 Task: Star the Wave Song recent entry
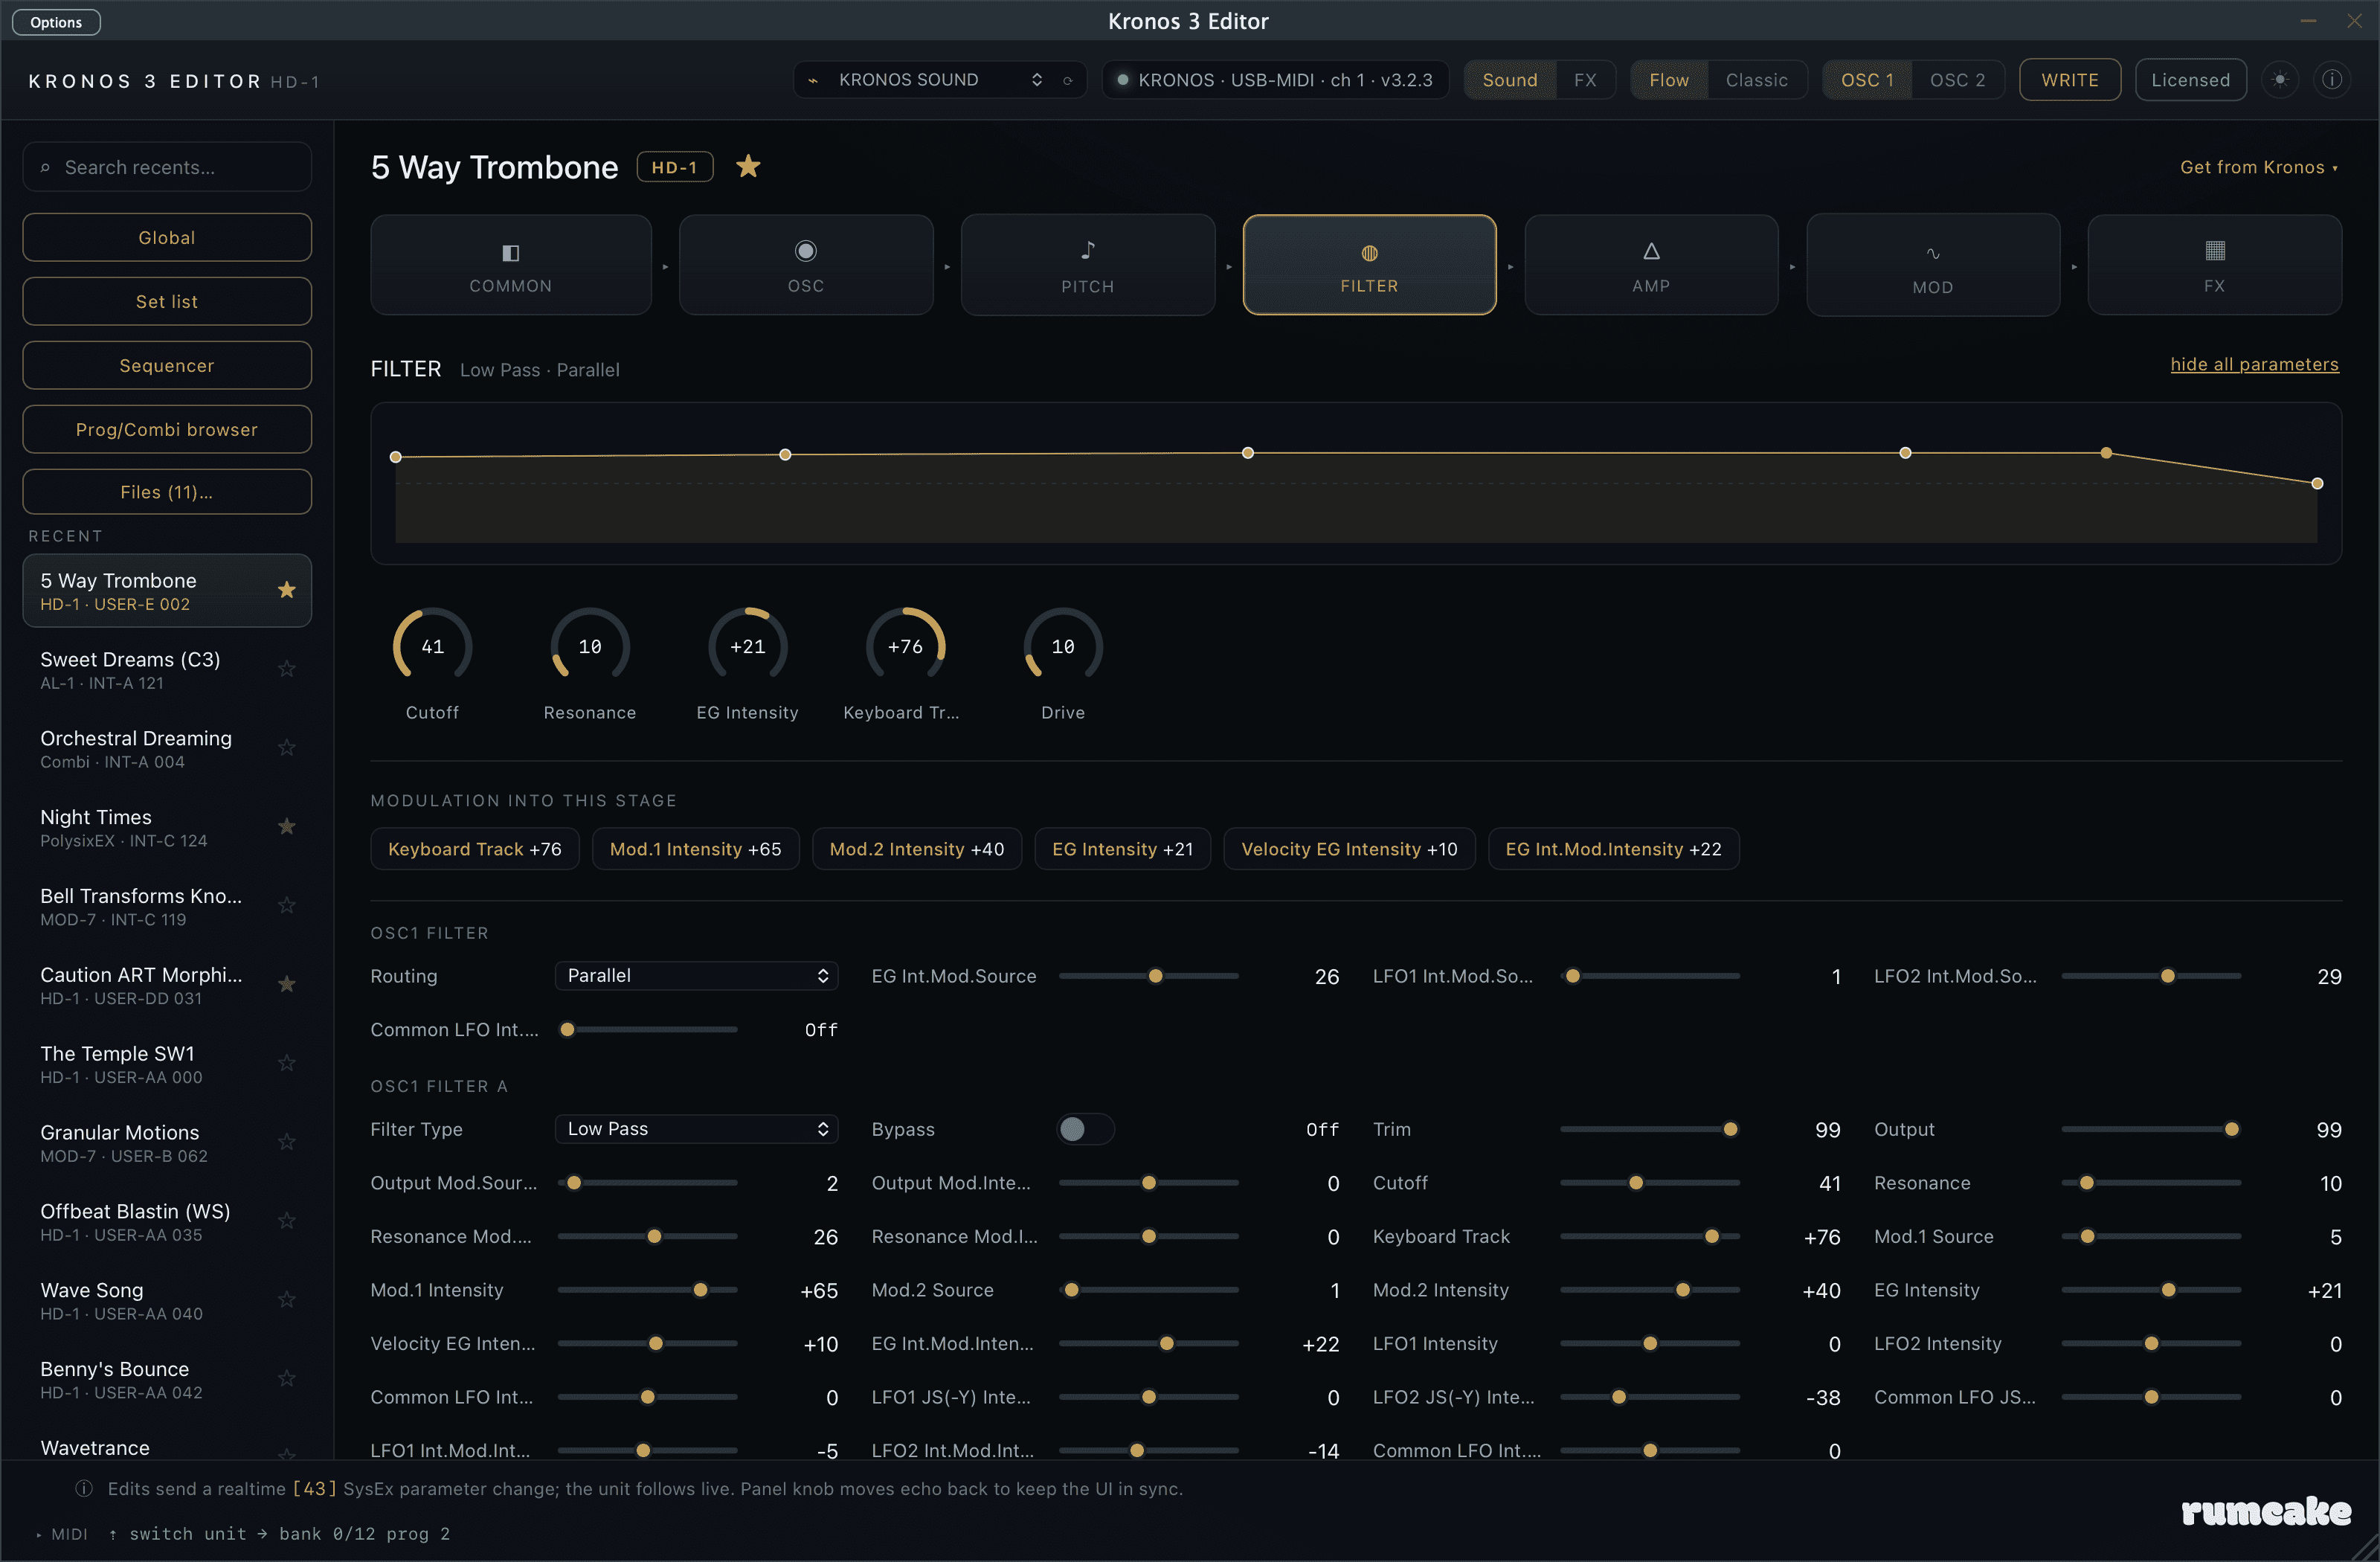click(x=287, y=1300)
